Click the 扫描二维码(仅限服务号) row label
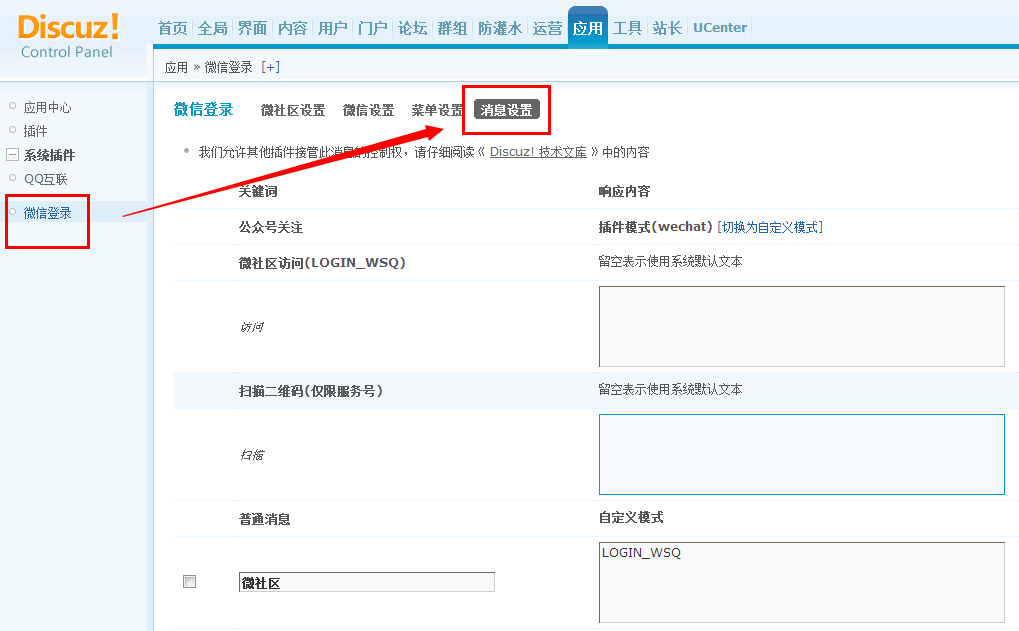Screen dimensions: 1019x631 coord(311,391)
